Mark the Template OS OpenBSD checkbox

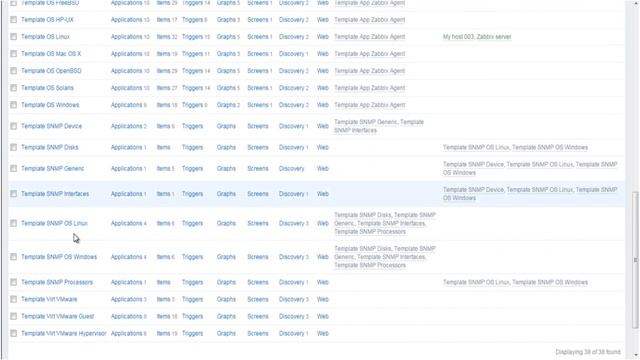point(13,71)
